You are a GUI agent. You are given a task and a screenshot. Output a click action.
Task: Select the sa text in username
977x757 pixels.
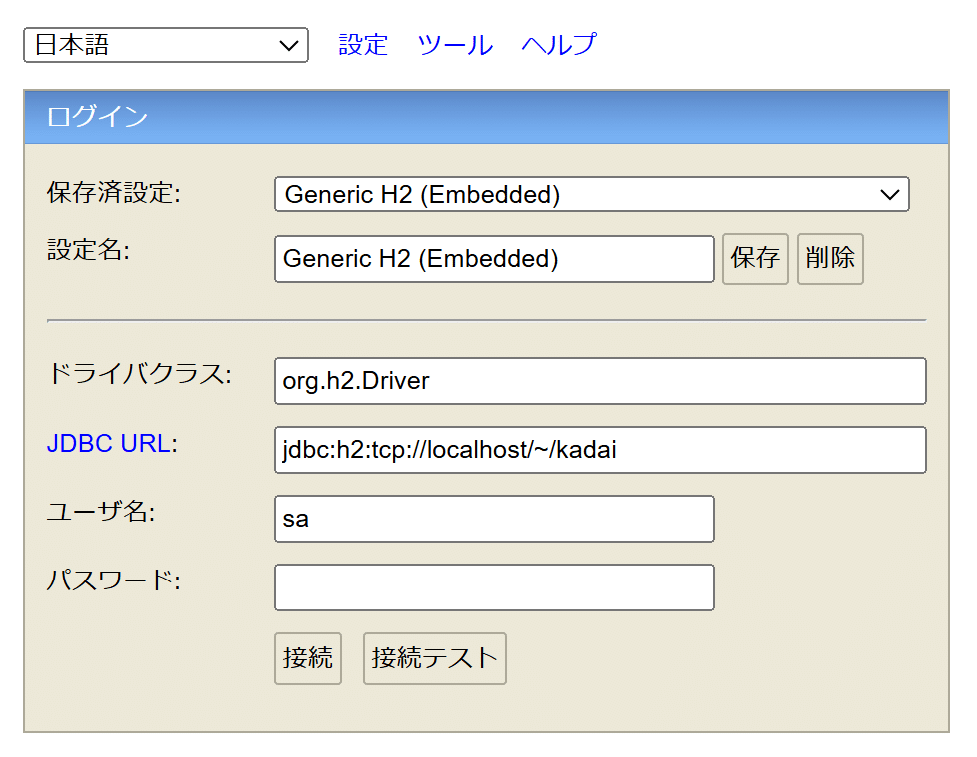[290, 519]
